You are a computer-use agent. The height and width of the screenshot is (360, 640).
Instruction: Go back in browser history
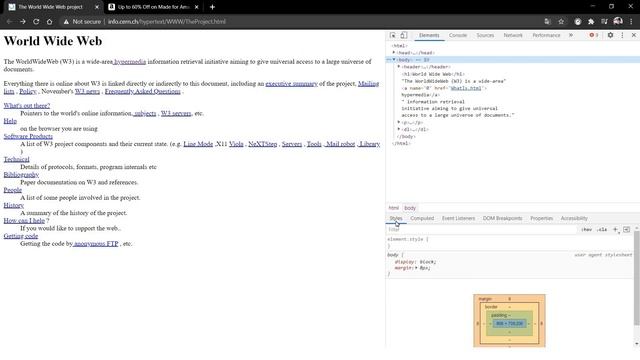[9, 22]
